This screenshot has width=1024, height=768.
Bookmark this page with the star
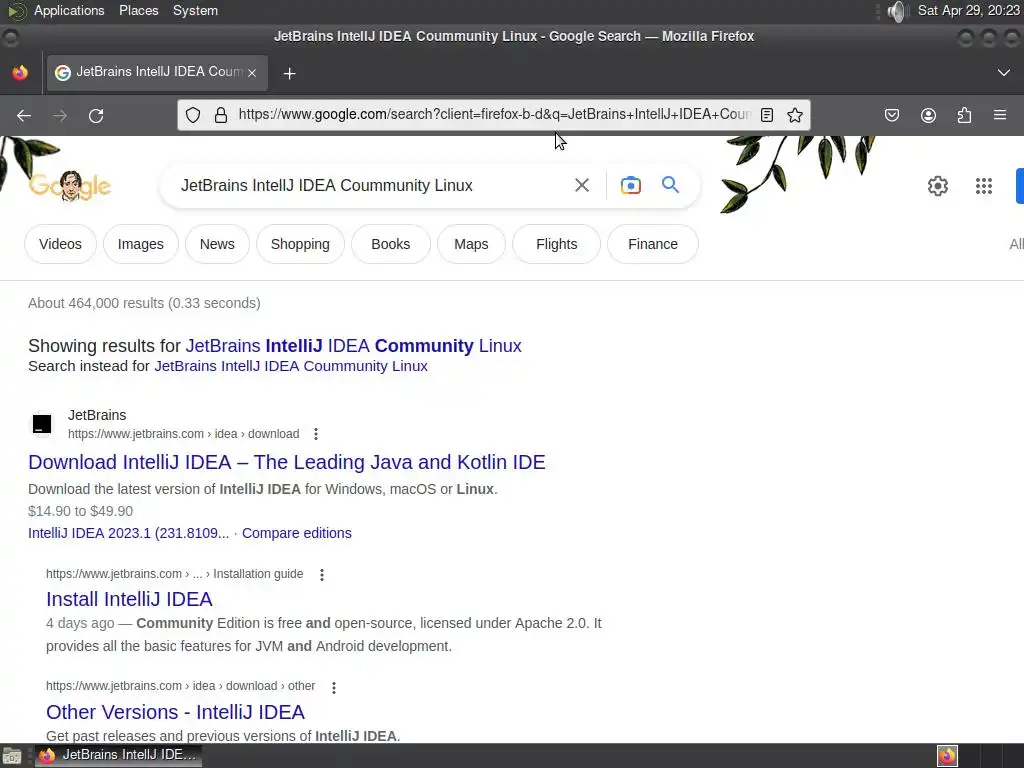coord(795,115)
